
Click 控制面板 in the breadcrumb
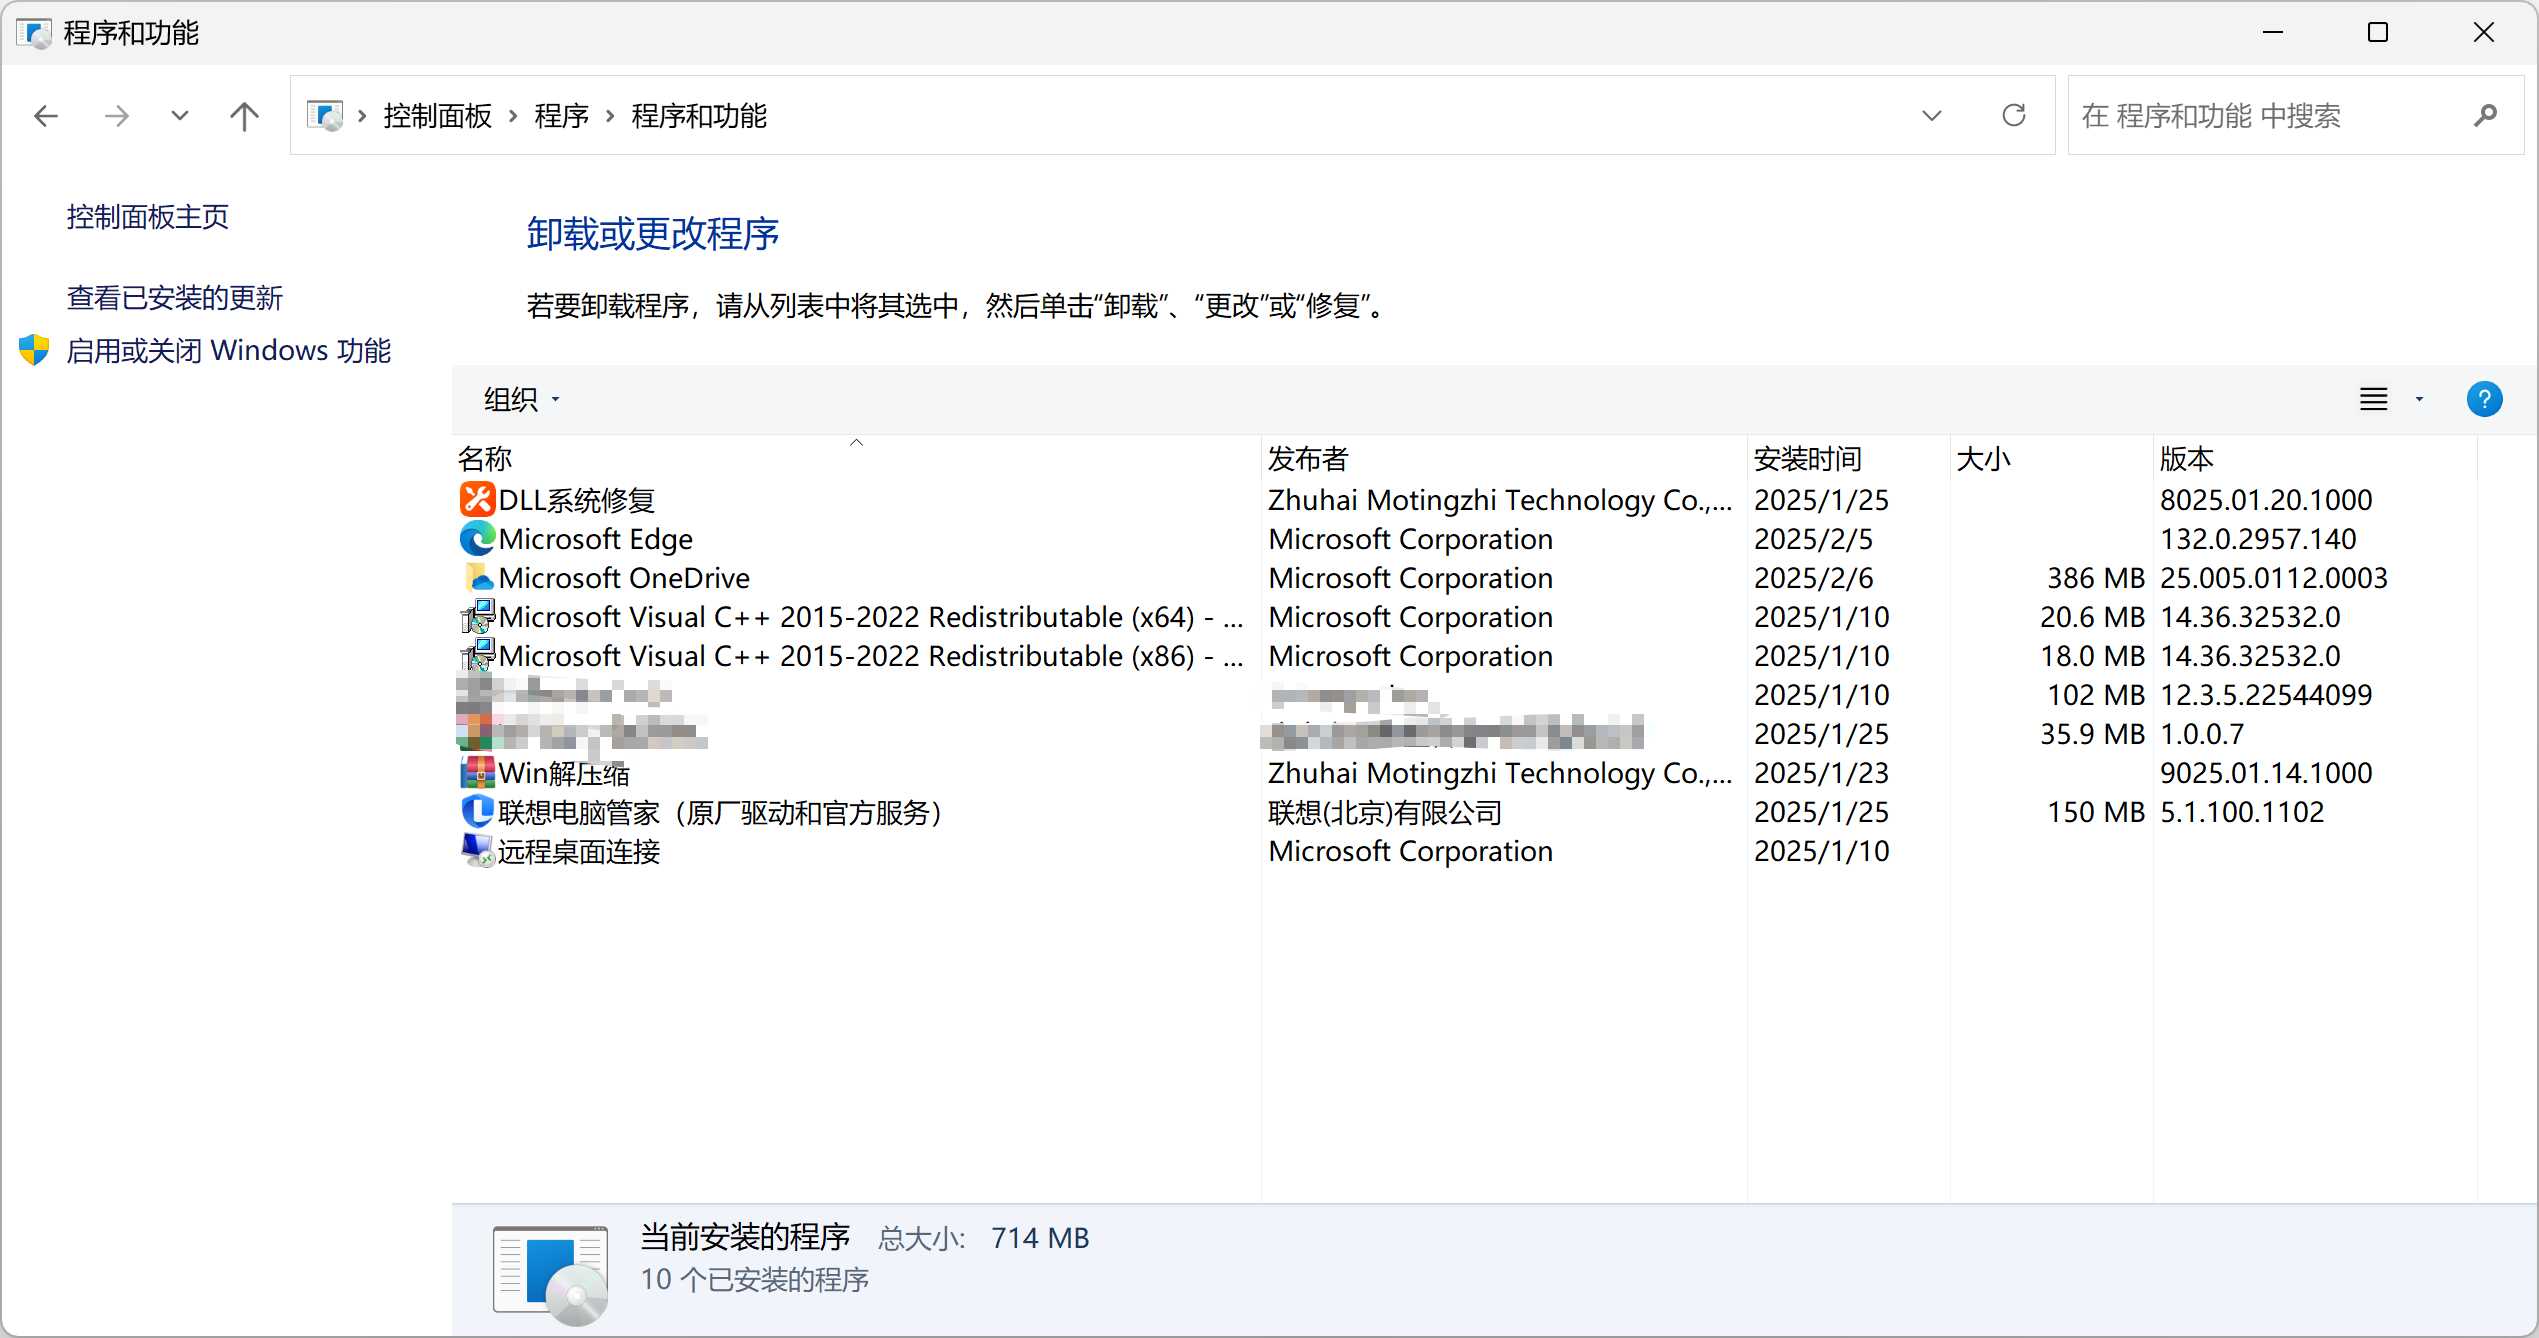pyautogui.click(x=437, y=116)
